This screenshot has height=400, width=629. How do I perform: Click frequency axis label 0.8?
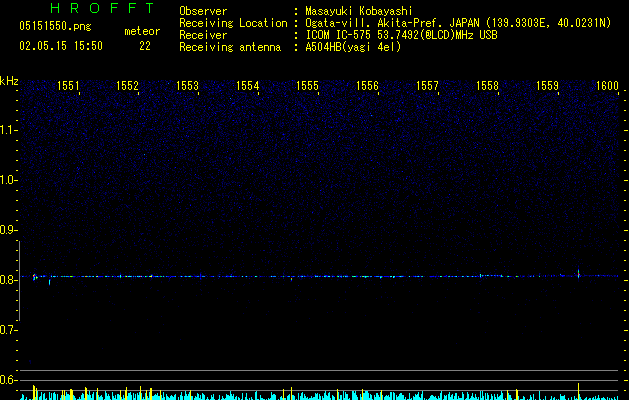8,280
